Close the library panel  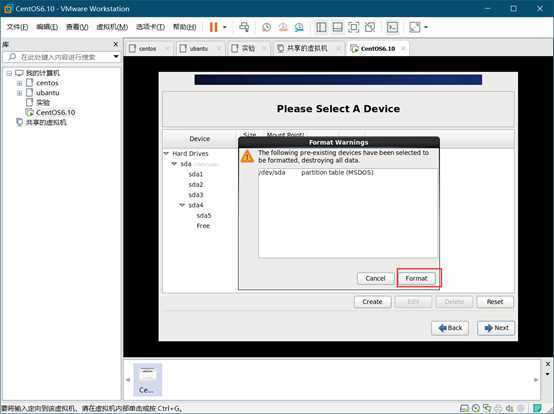pos(116,44)
